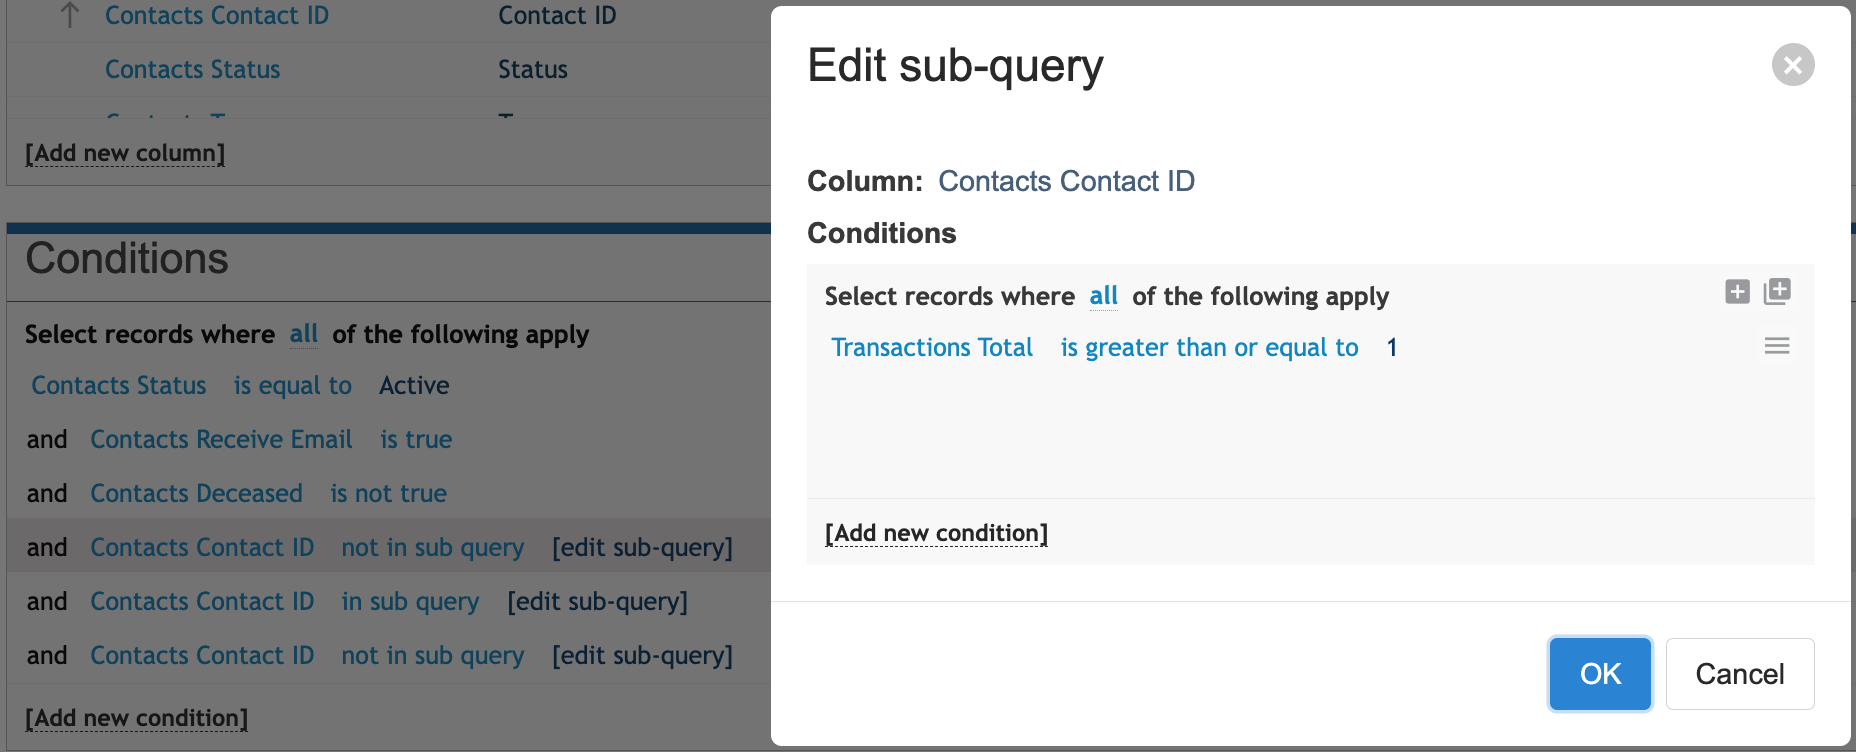This screenshot has width=1856, height=752.
Task: Confirm the sub-query with OK
Action: pos(1600,674)
